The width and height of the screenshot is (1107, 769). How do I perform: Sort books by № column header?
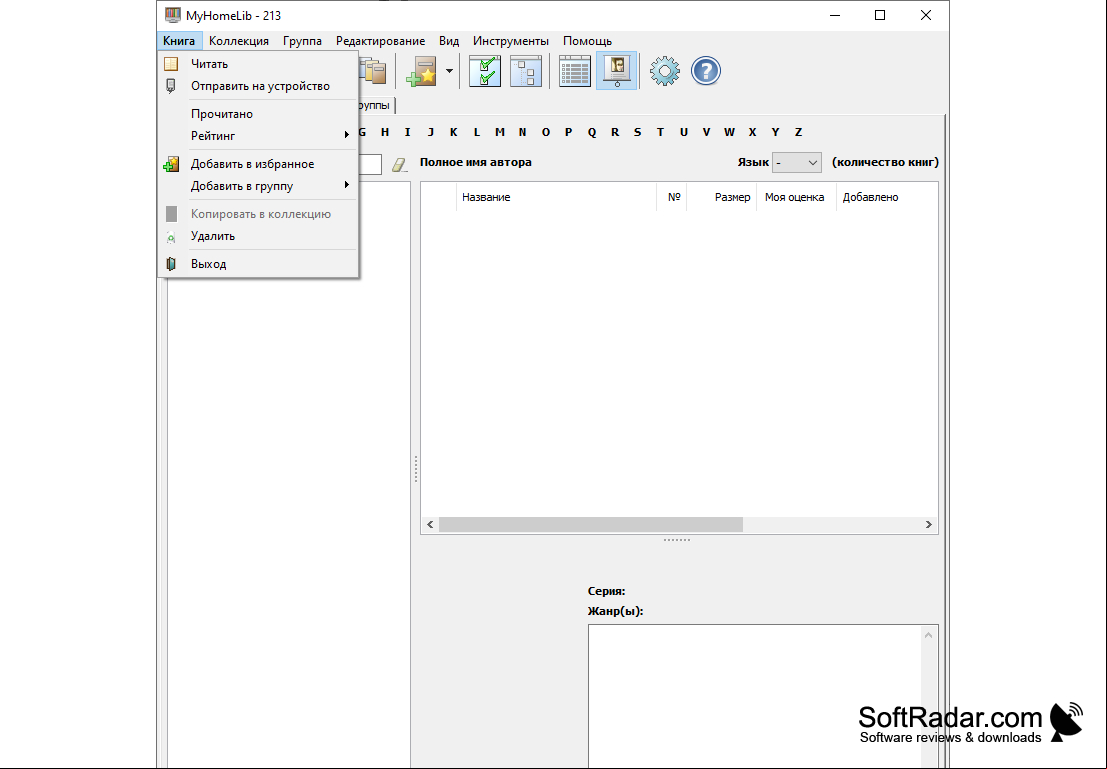tap(671, 197)
